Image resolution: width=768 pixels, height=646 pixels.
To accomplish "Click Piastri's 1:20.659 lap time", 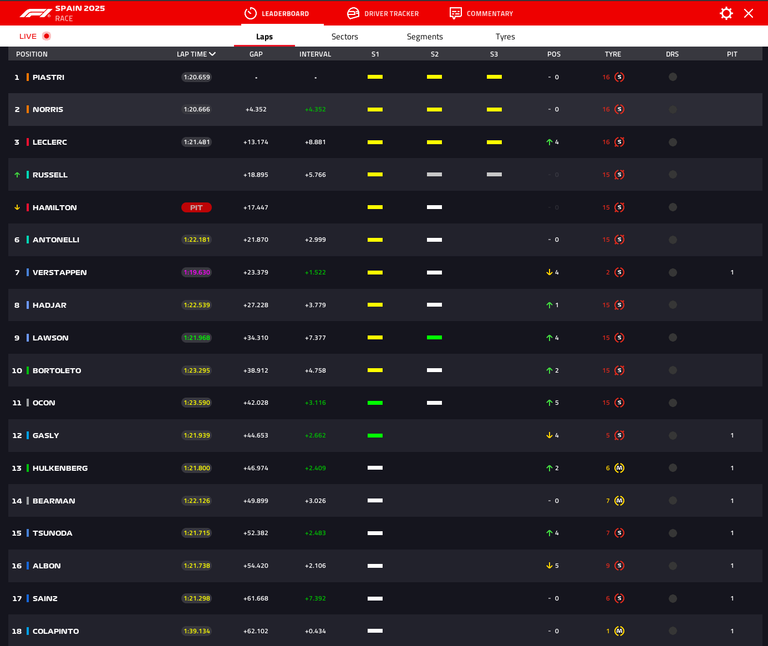I will [x=196, y=77].
